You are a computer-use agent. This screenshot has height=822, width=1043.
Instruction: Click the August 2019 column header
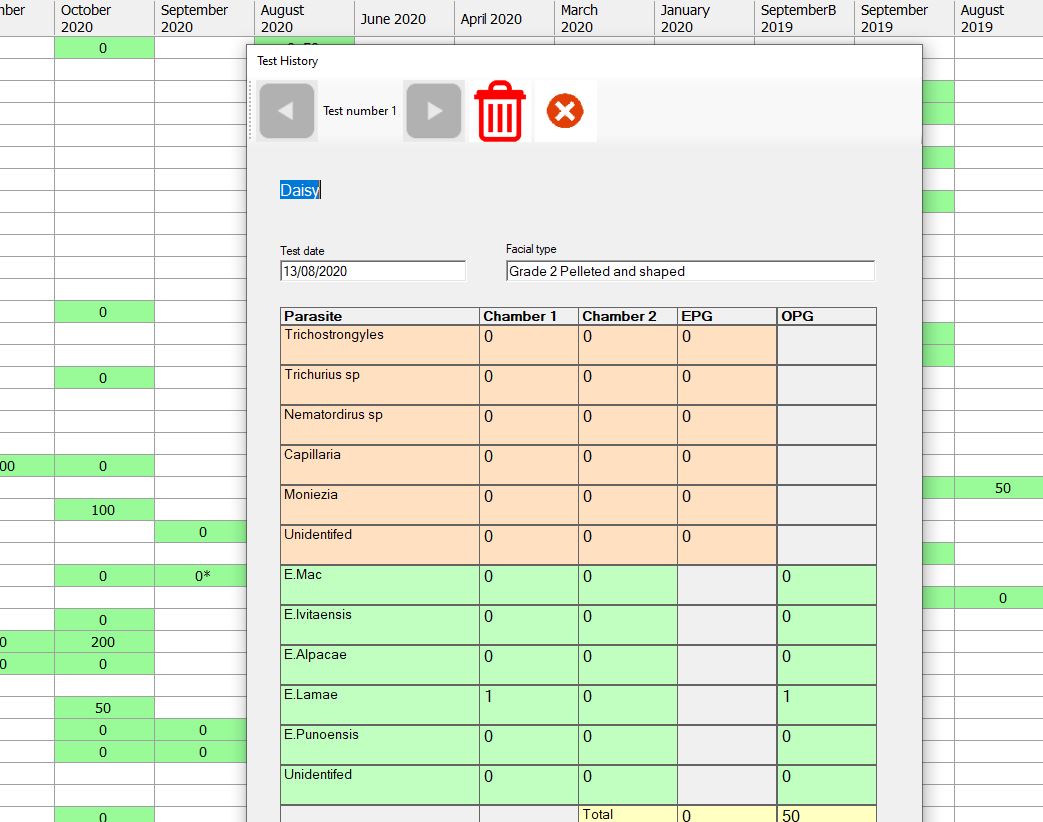pos(998,19)
